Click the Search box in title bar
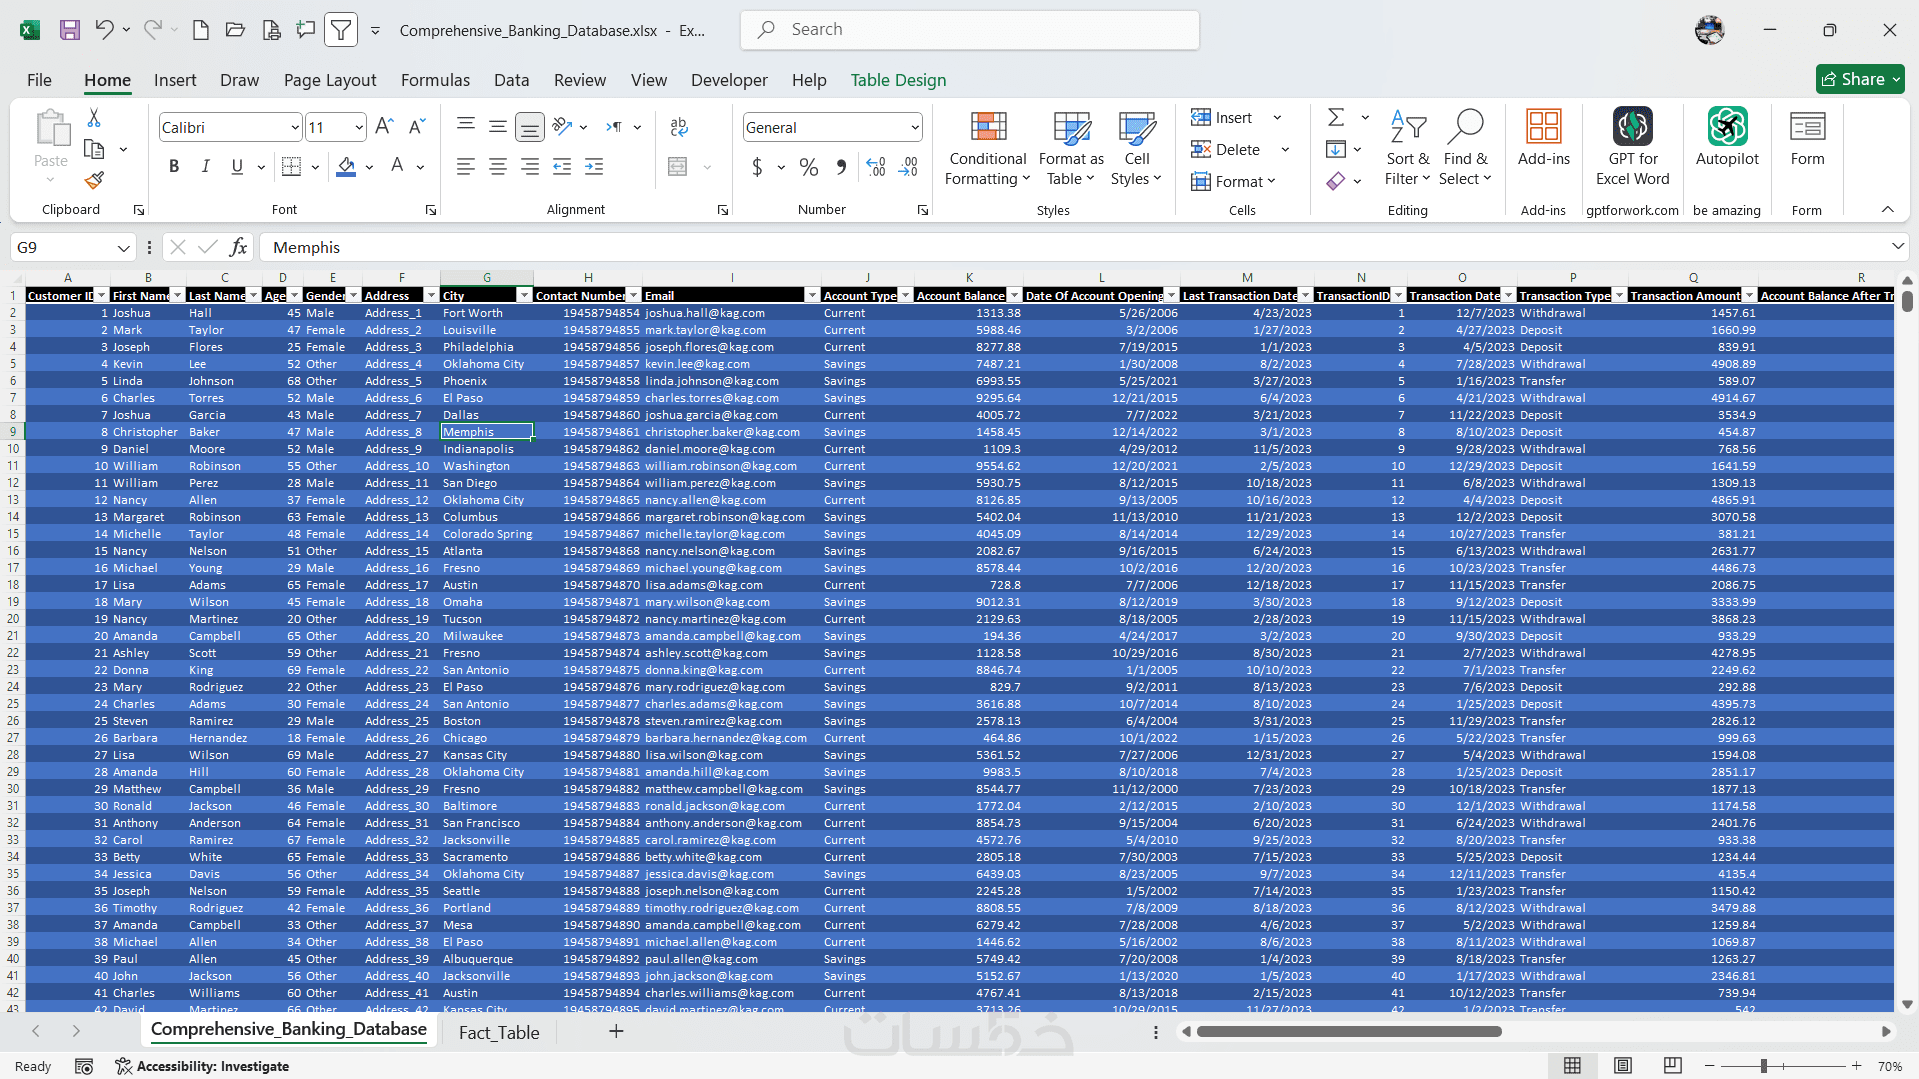Image resolution: width=1919 pixels, height=1079 pixels. coord(970,30)
